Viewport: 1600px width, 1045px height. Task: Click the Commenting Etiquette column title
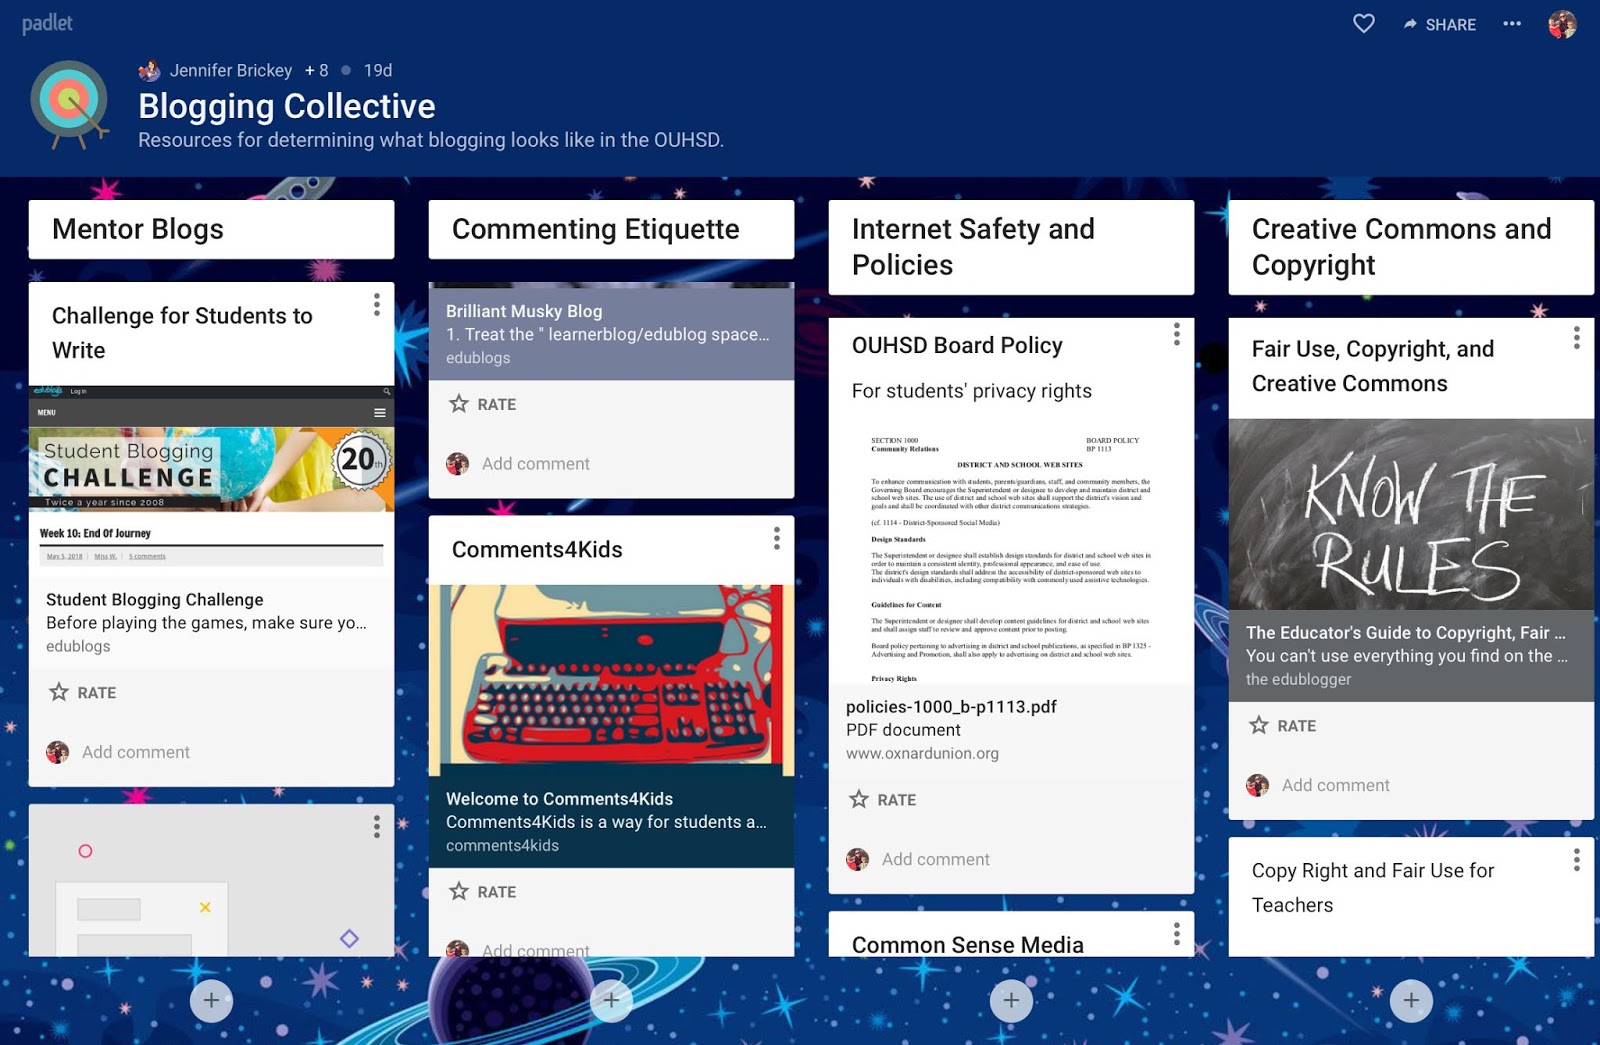coord(595,229)
